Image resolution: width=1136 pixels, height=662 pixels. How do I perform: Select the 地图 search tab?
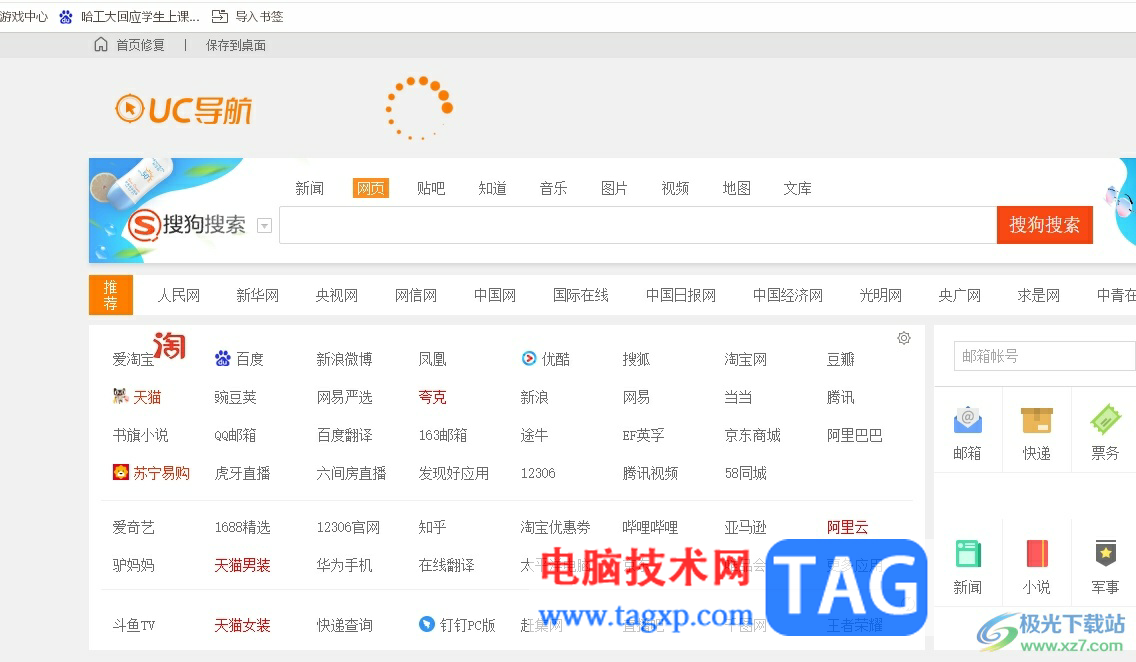tap(737, 188)
